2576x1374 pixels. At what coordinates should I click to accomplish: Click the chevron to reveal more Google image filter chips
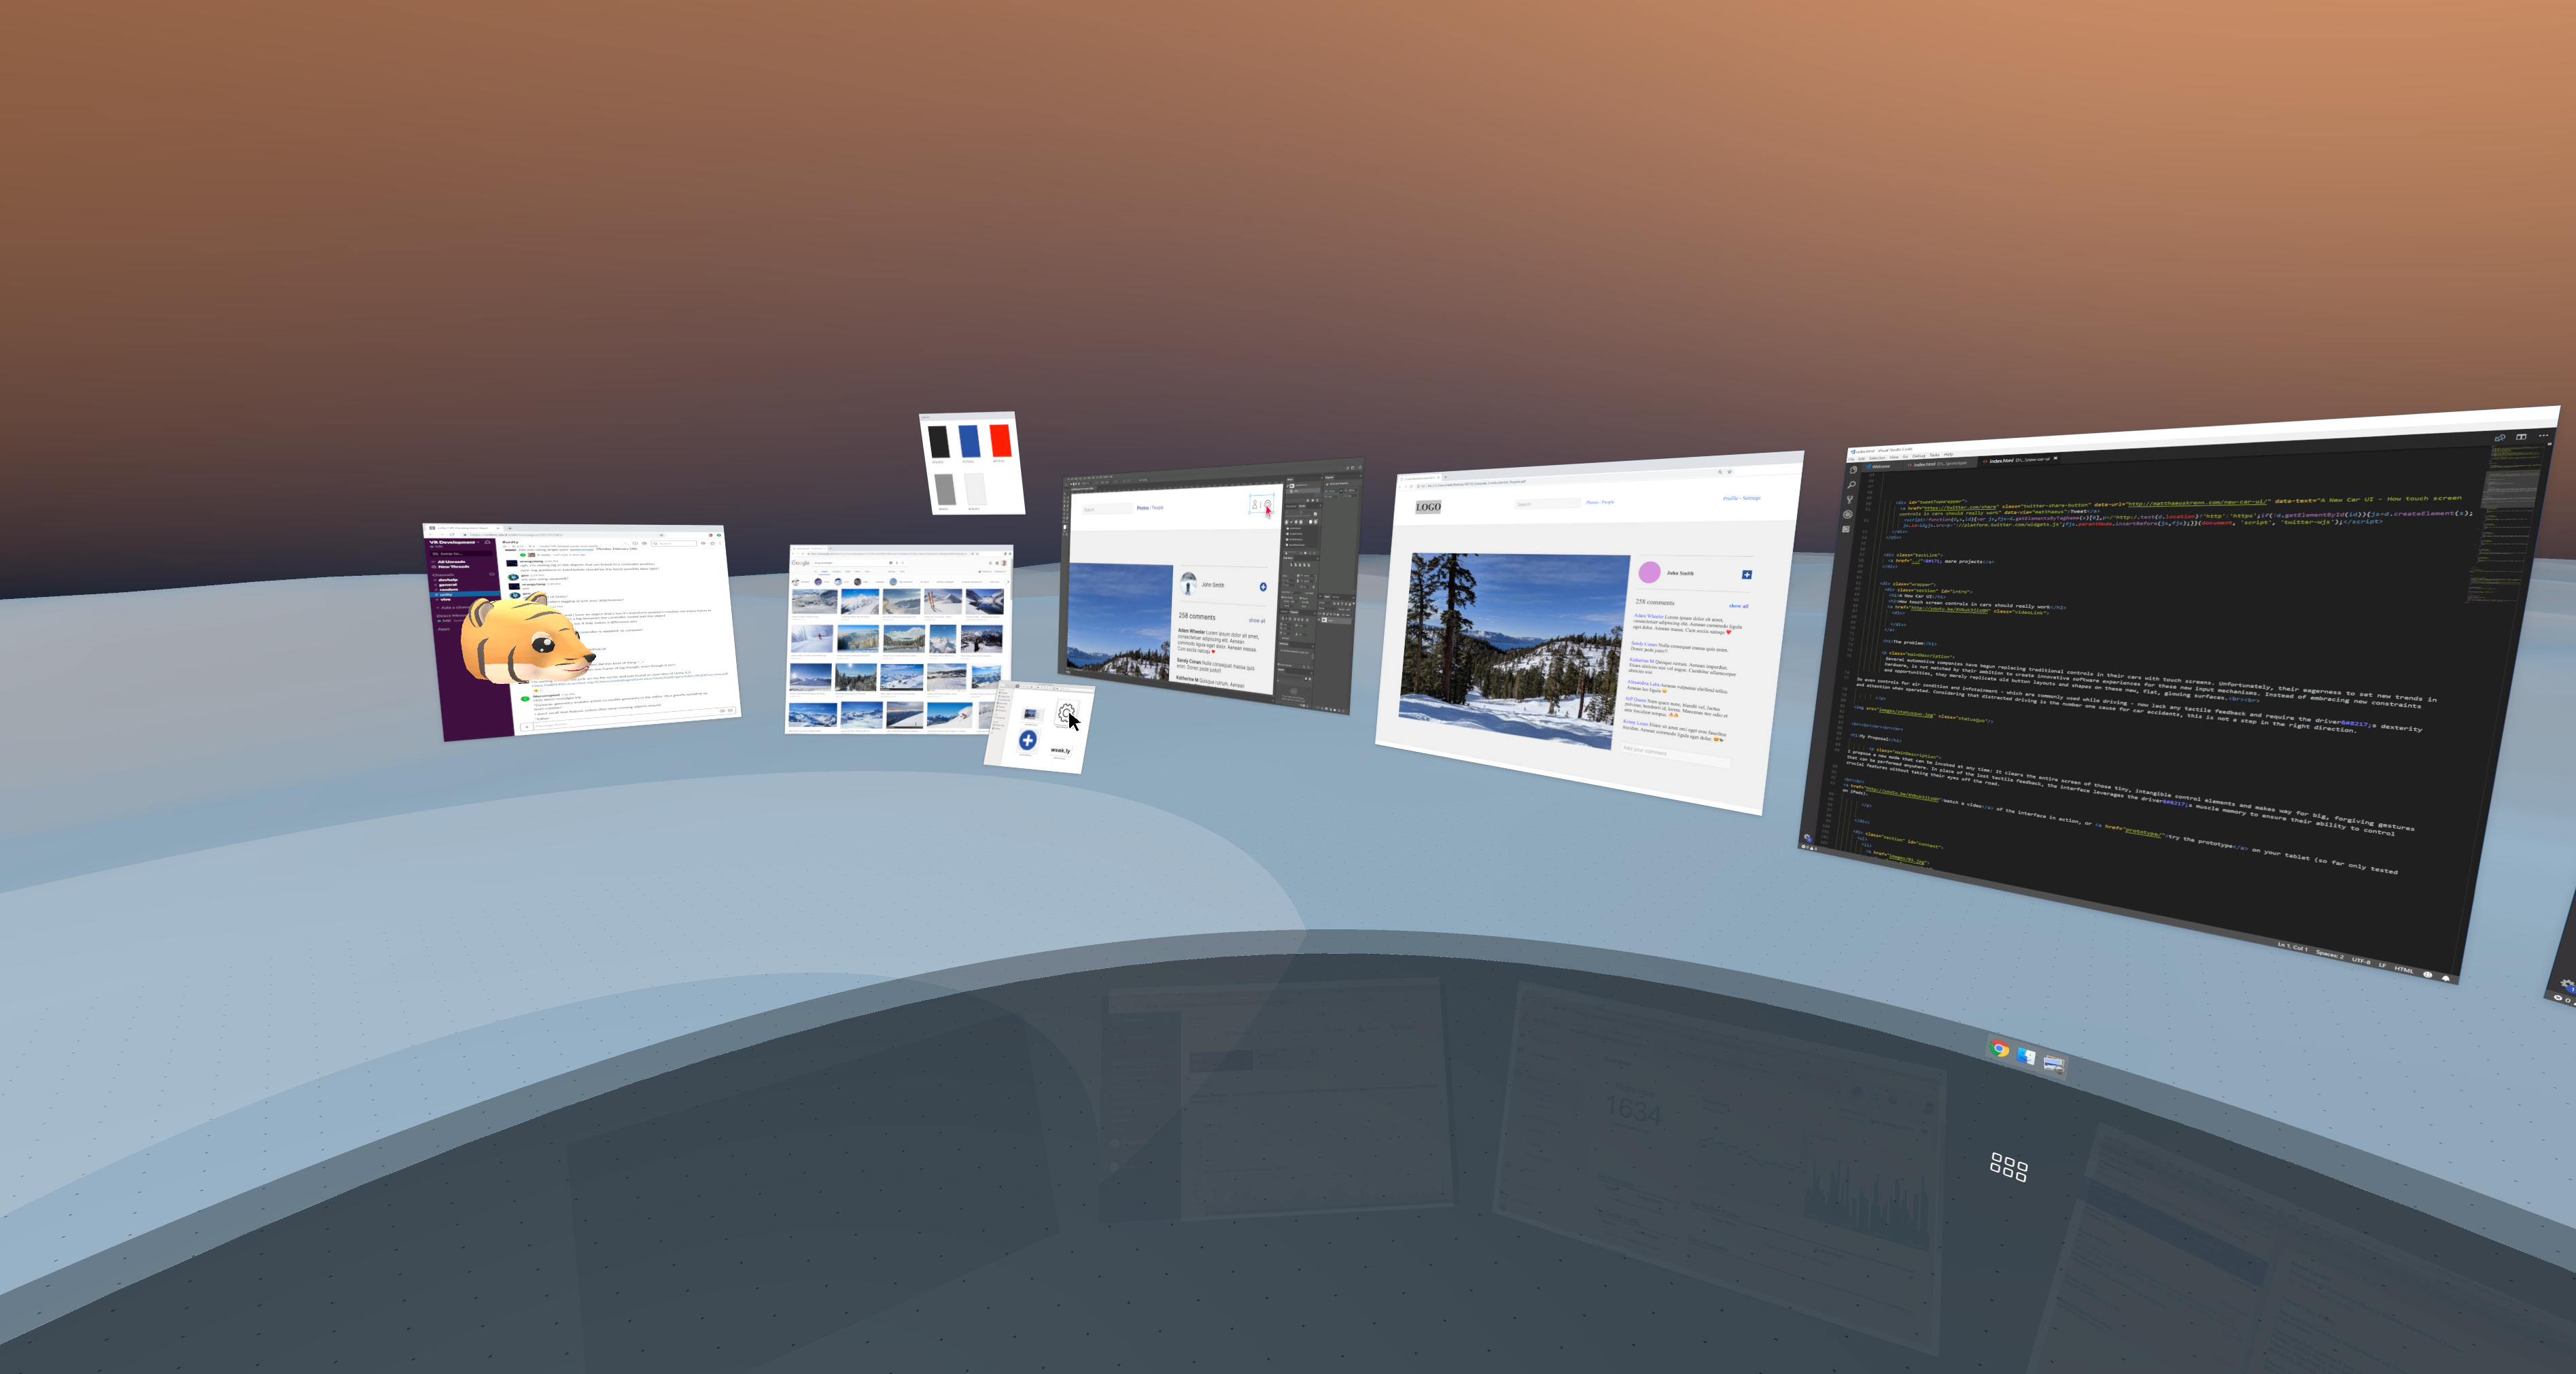(x=1009, y=582)
